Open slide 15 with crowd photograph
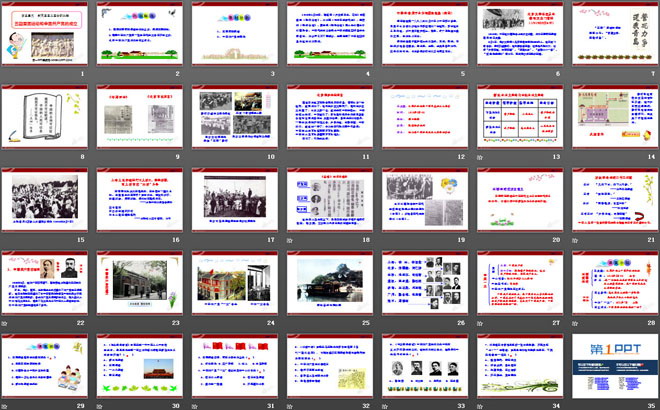 click(46, 201)
